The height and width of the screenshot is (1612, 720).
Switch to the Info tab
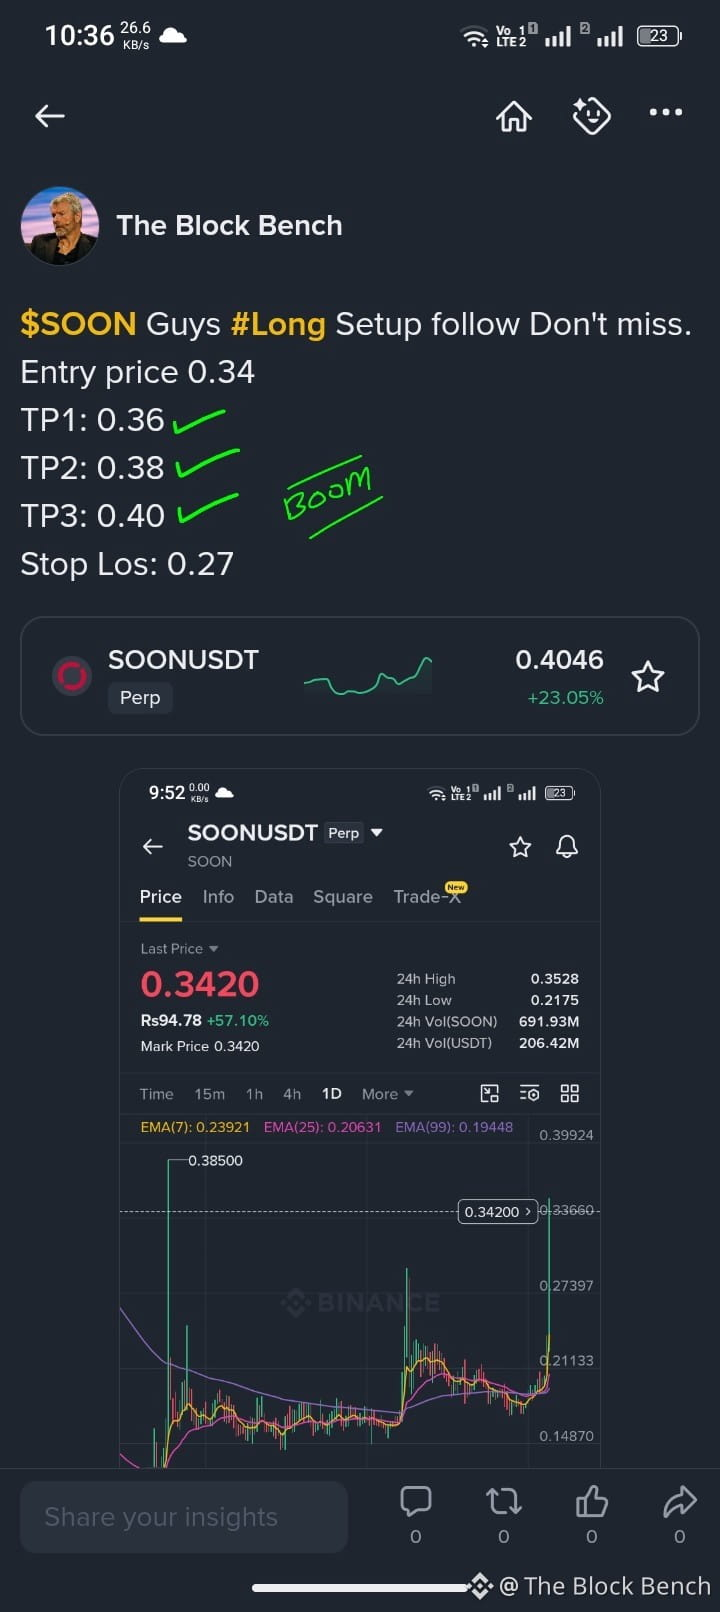pos(218,897)
